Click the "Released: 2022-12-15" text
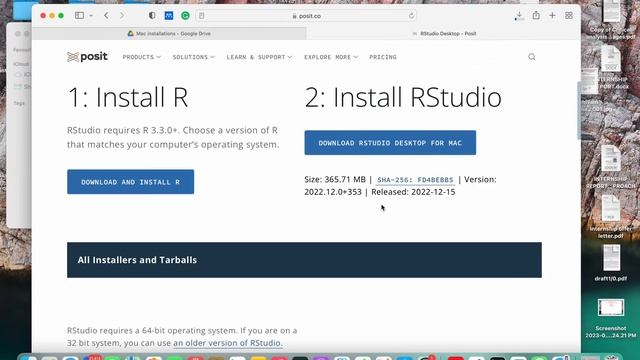The image size is (640, 360). (413, 192)
